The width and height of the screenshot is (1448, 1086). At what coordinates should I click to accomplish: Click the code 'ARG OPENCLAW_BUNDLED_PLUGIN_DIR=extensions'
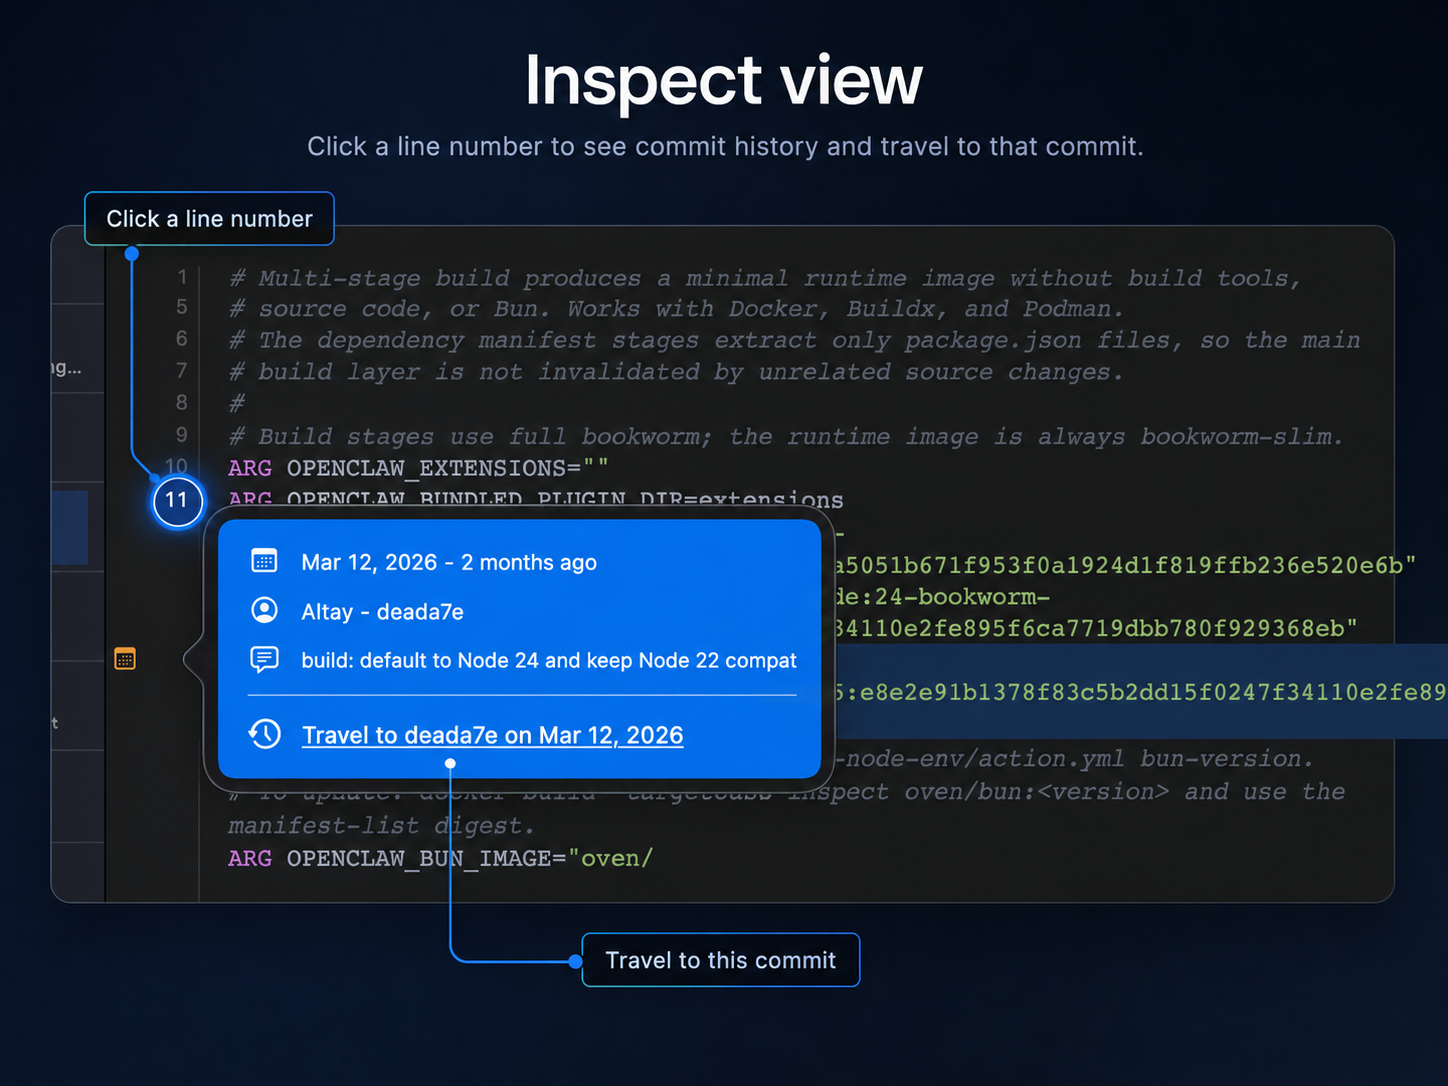[x=535, y=498]
